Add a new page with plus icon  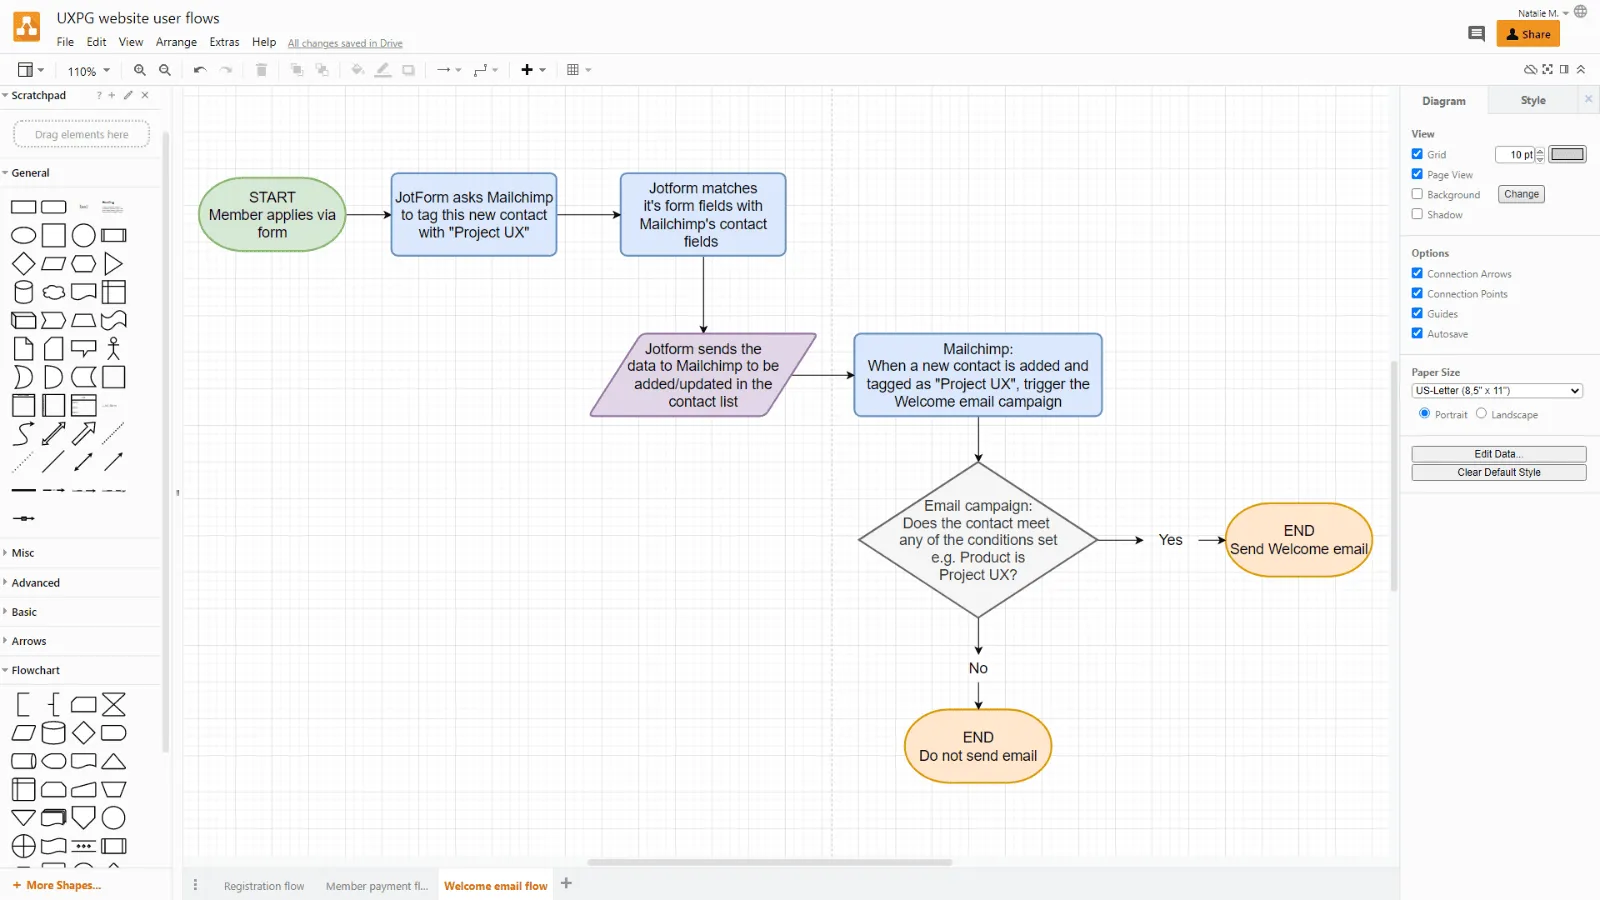567,883
